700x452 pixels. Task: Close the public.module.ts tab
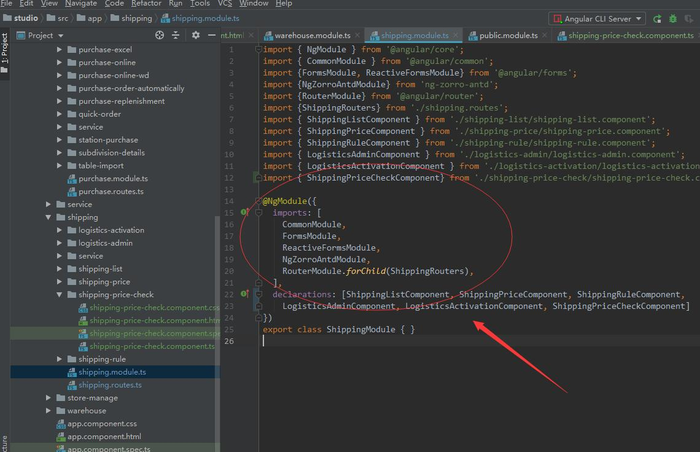tap(545, 35)
